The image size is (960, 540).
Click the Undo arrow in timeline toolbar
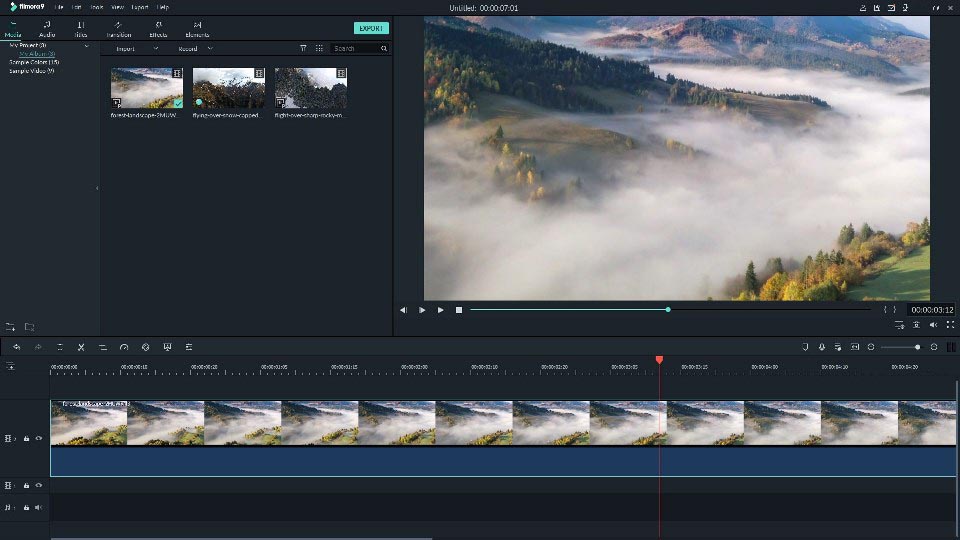coord(17,347)
